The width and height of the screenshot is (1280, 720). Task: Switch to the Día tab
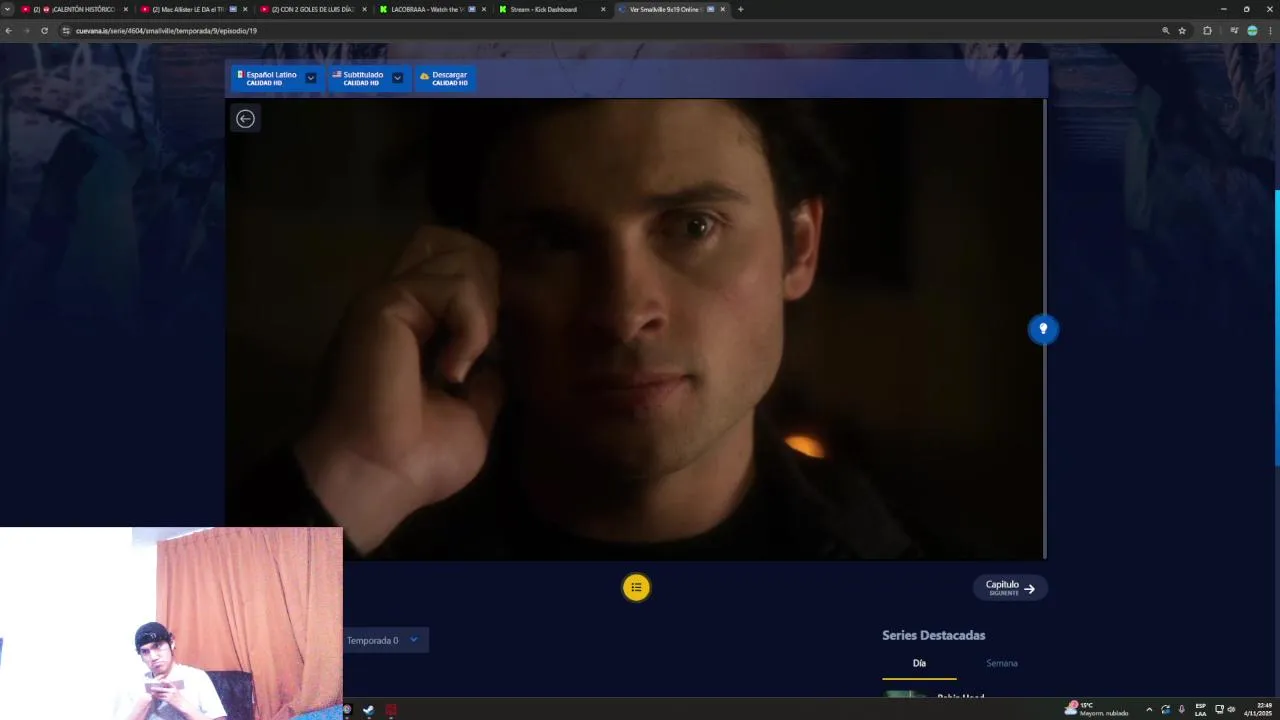tap(919, 663)
